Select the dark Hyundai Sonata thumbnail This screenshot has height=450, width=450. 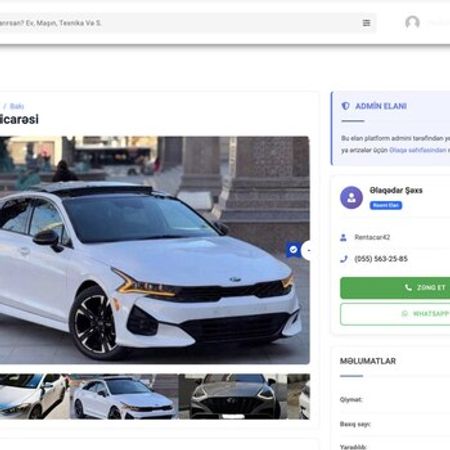(x=233, y=396)
